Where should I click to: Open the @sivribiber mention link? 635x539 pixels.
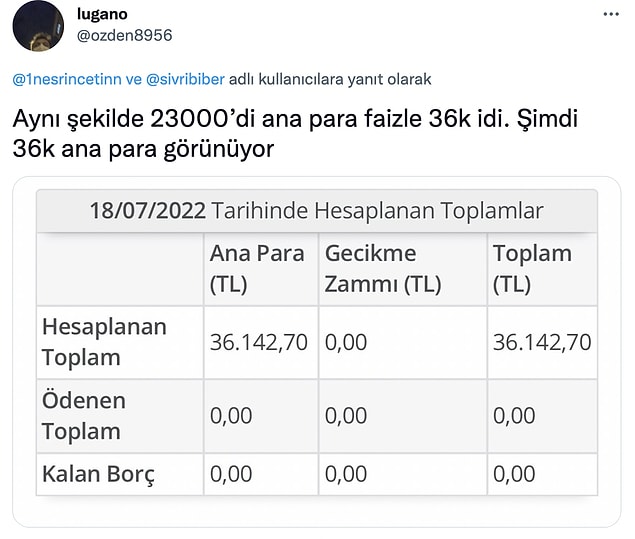click(x=185, y=79)
